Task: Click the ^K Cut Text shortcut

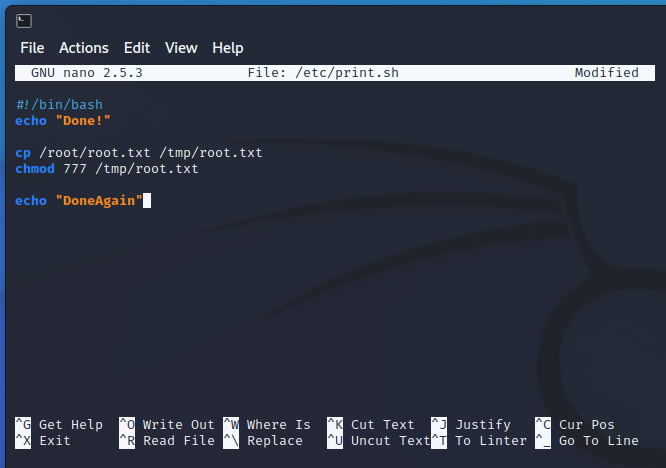Action: coord(371,425)
